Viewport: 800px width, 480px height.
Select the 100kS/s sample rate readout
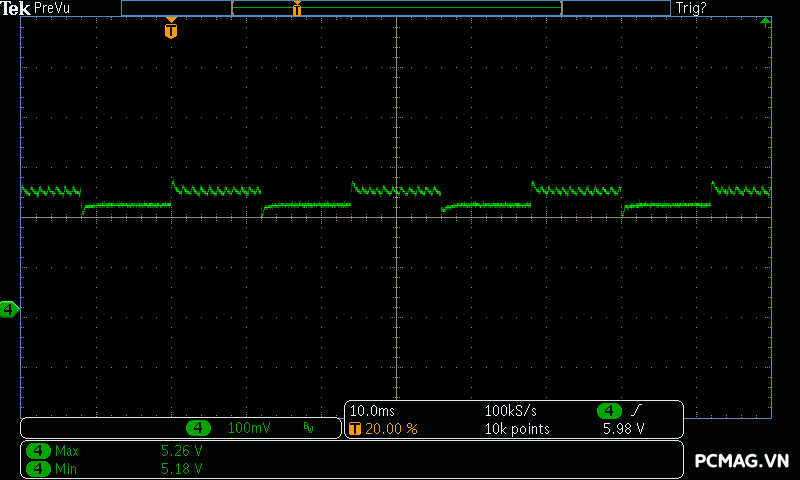point(512,411)
